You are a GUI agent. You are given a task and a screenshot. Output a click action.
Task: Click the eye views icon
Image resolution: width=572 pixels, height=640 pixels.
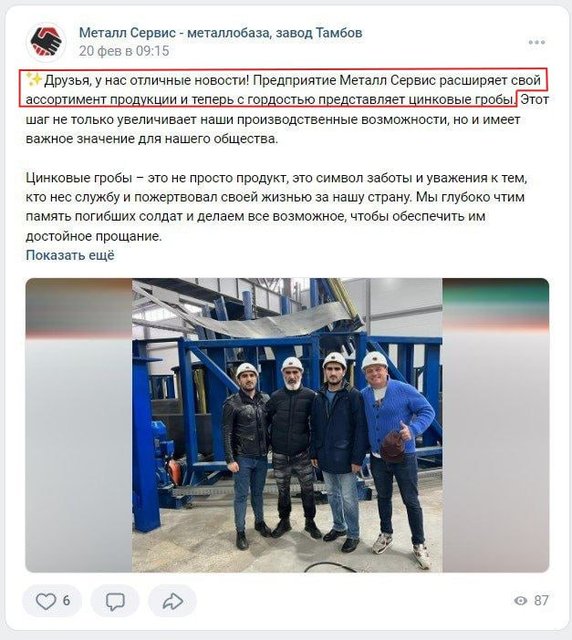pyautogui.click(x=521, y=601)
